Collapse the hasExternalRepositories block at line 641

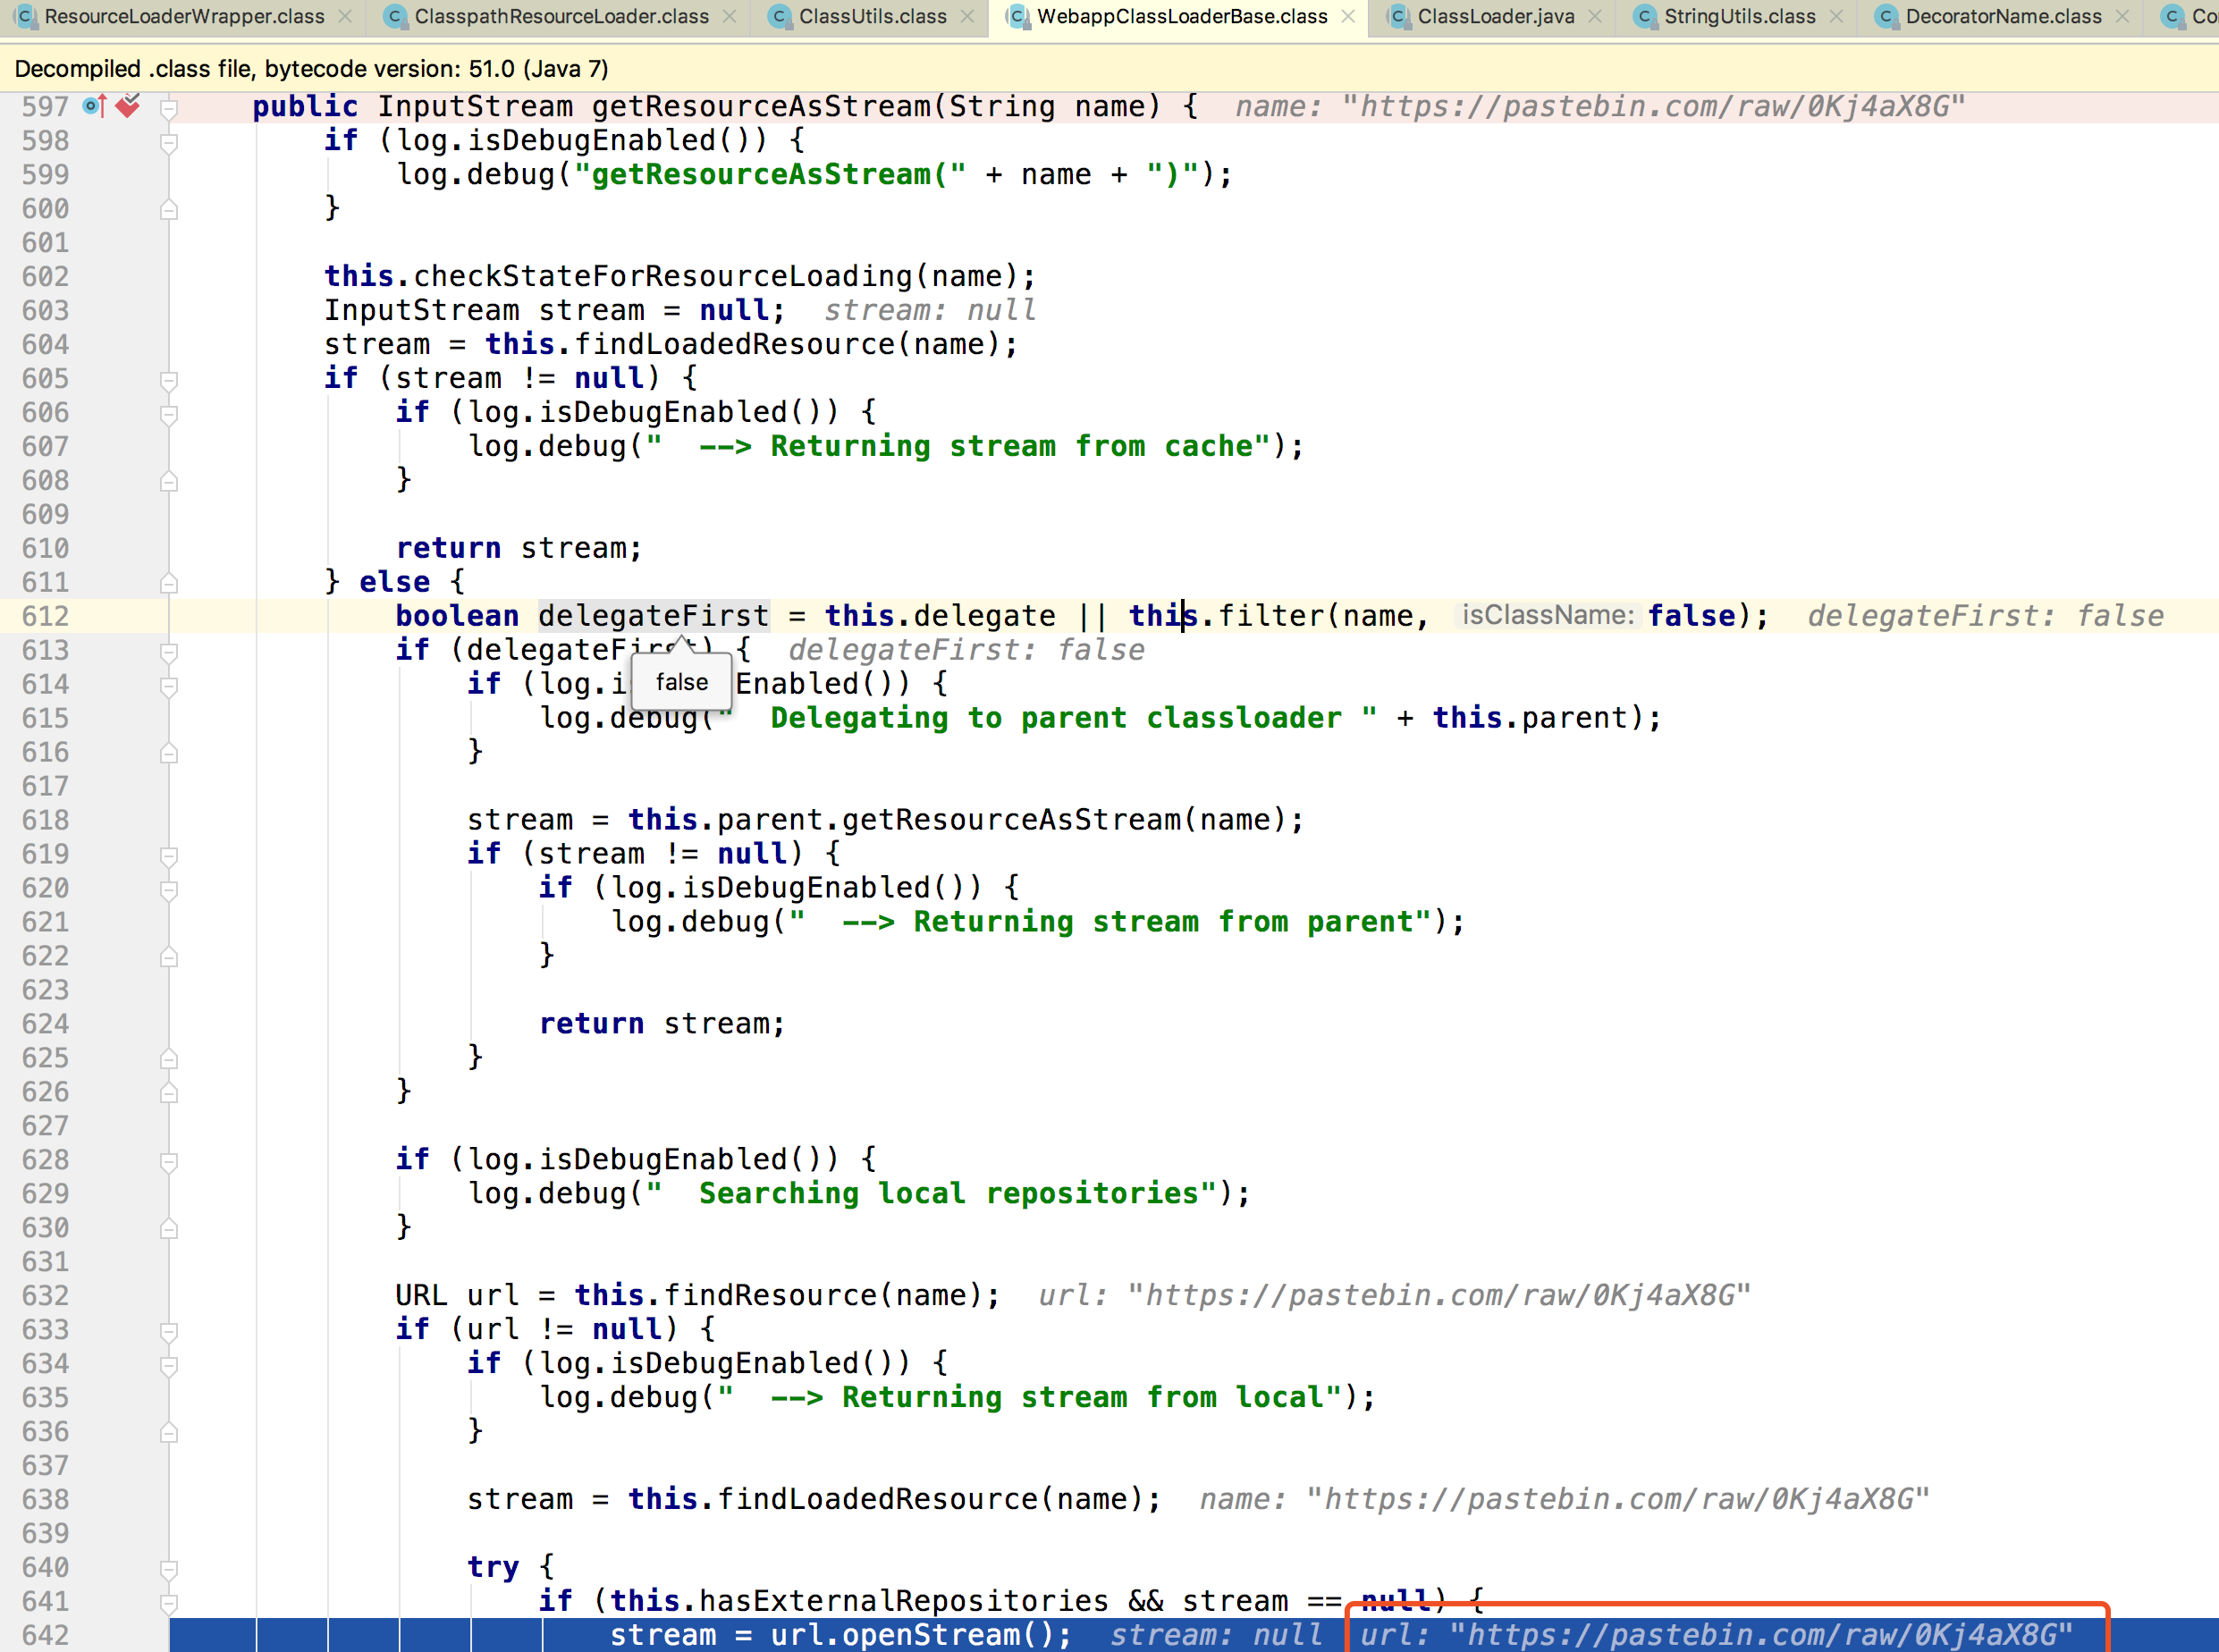(169, 1604)
